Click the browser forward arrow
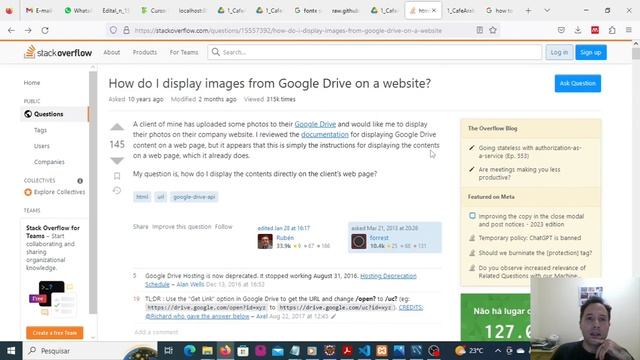This screenshot has height=360, width=640. [28, 30]
